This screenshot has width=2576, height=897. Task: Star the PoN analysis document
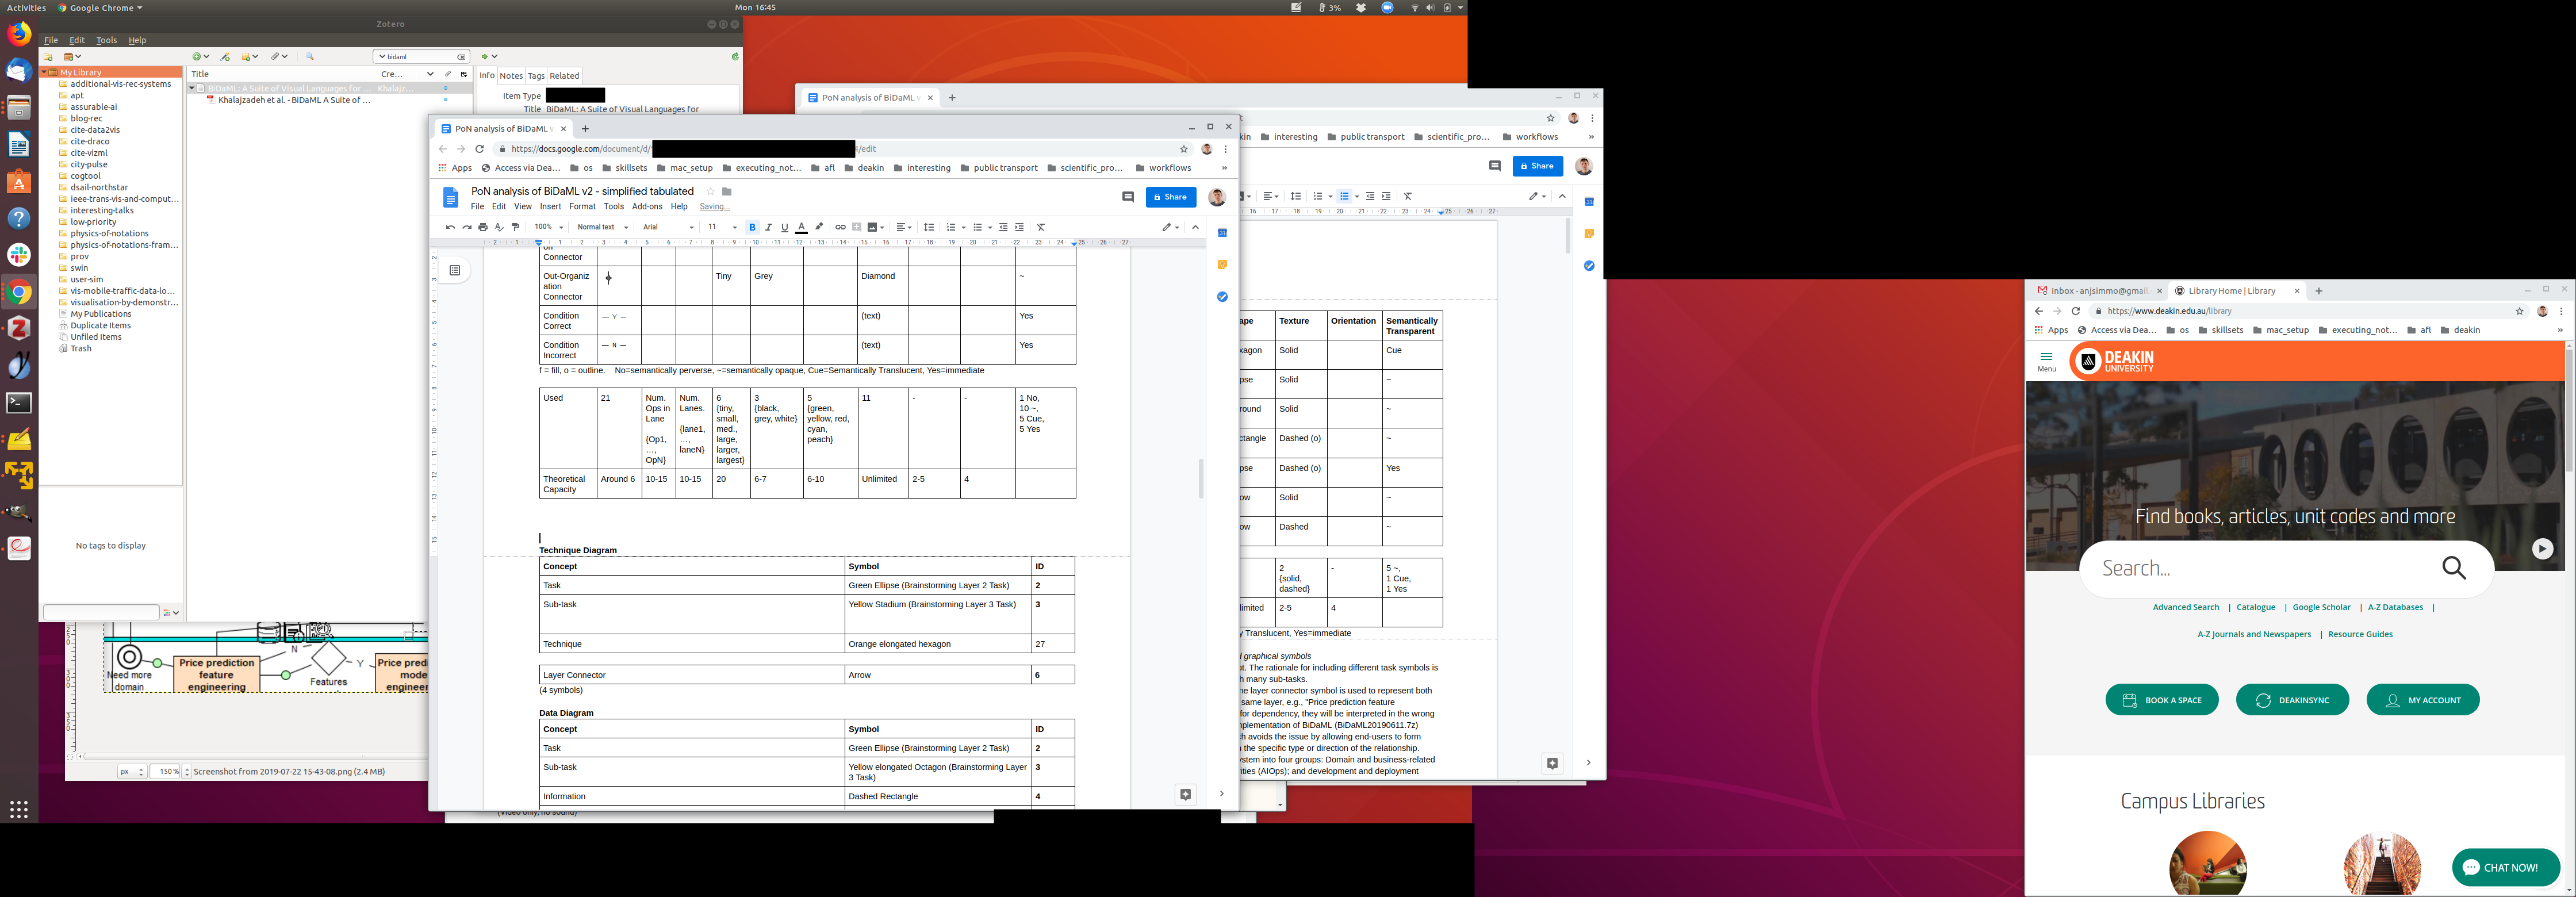pyautogui.click(x=711, y=191)
